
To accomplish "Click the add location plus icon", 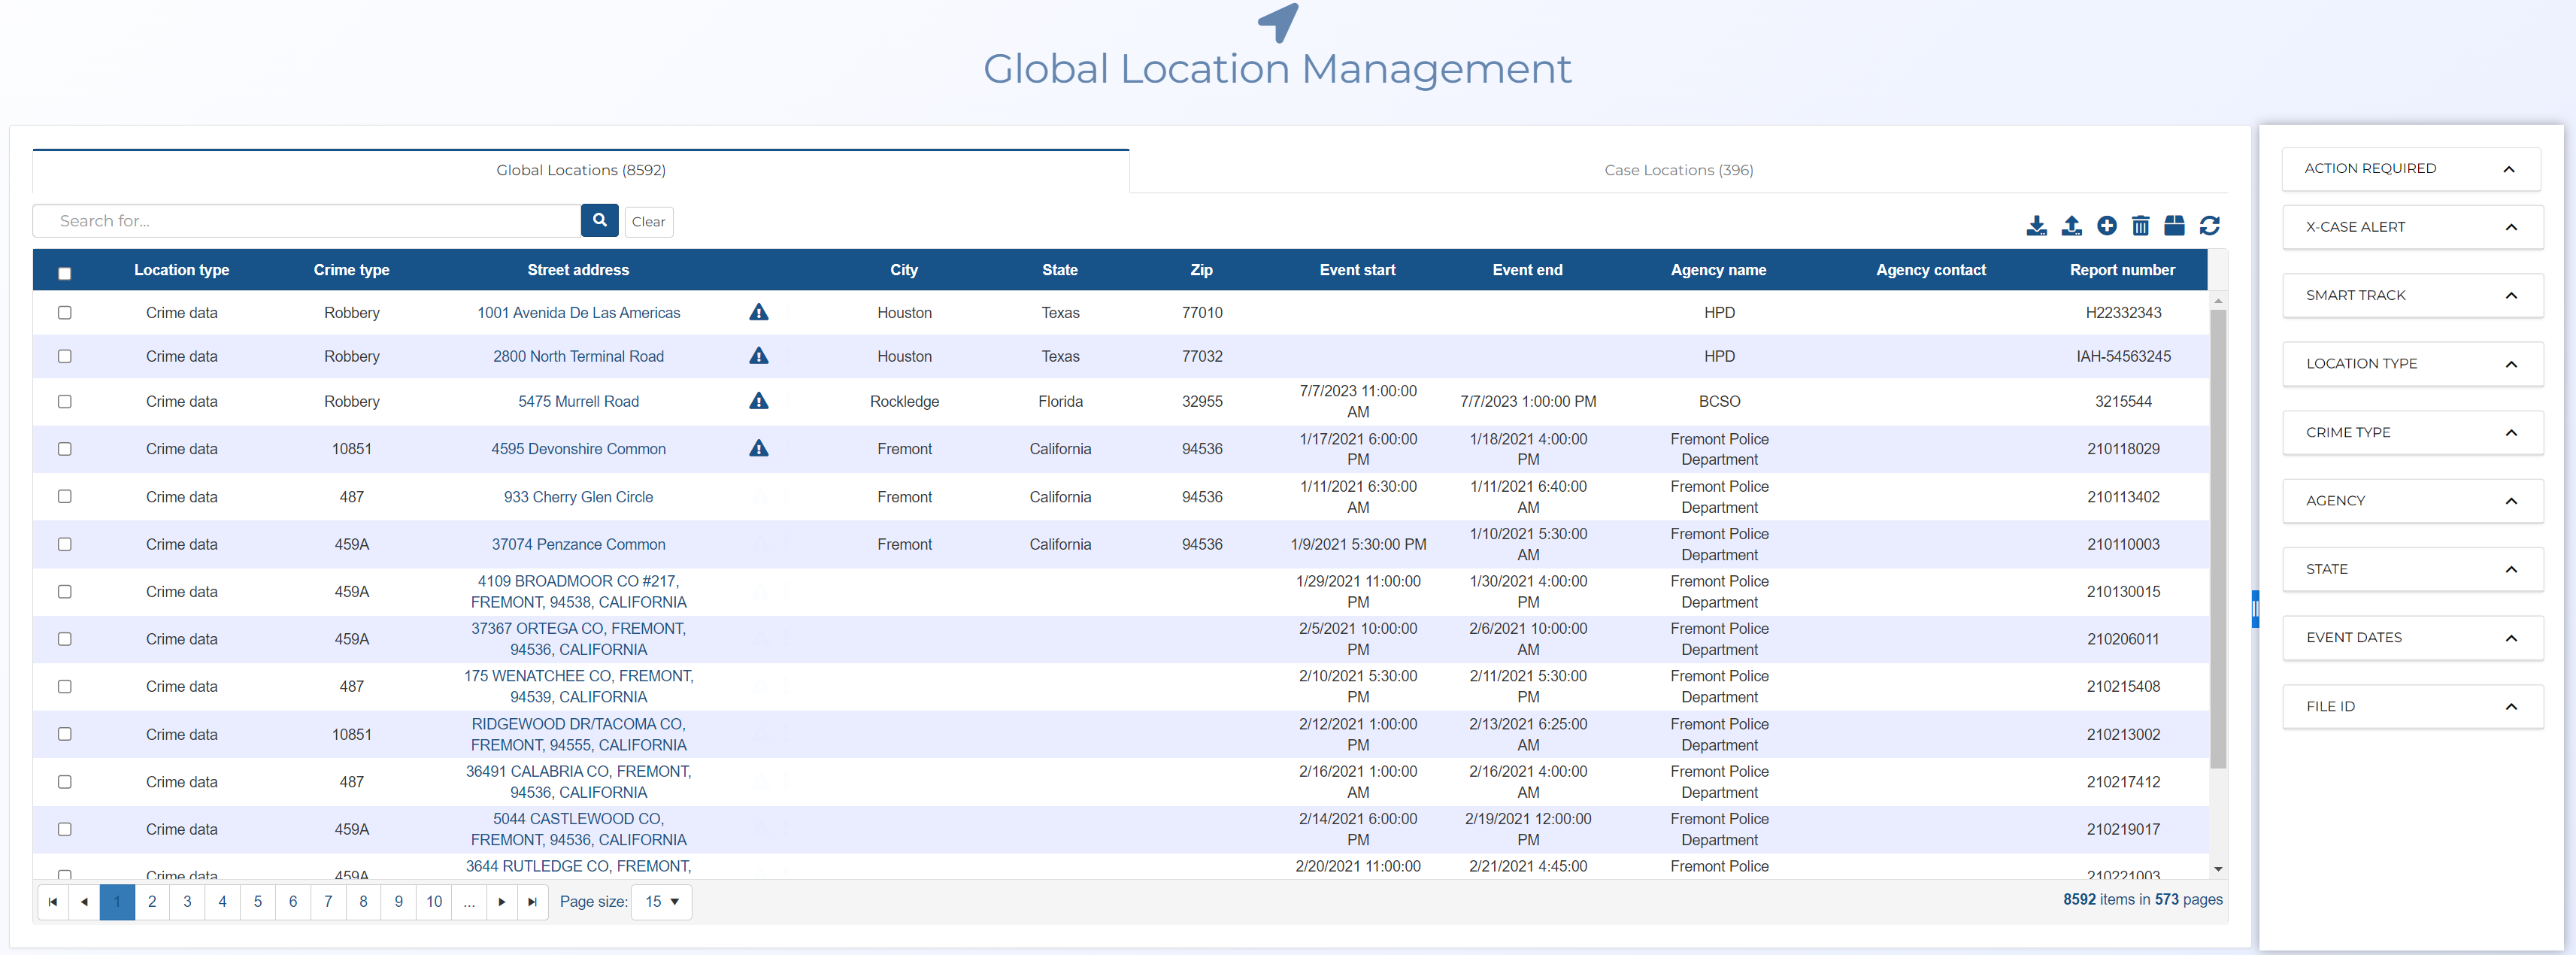I will (x=2106, y=225).
